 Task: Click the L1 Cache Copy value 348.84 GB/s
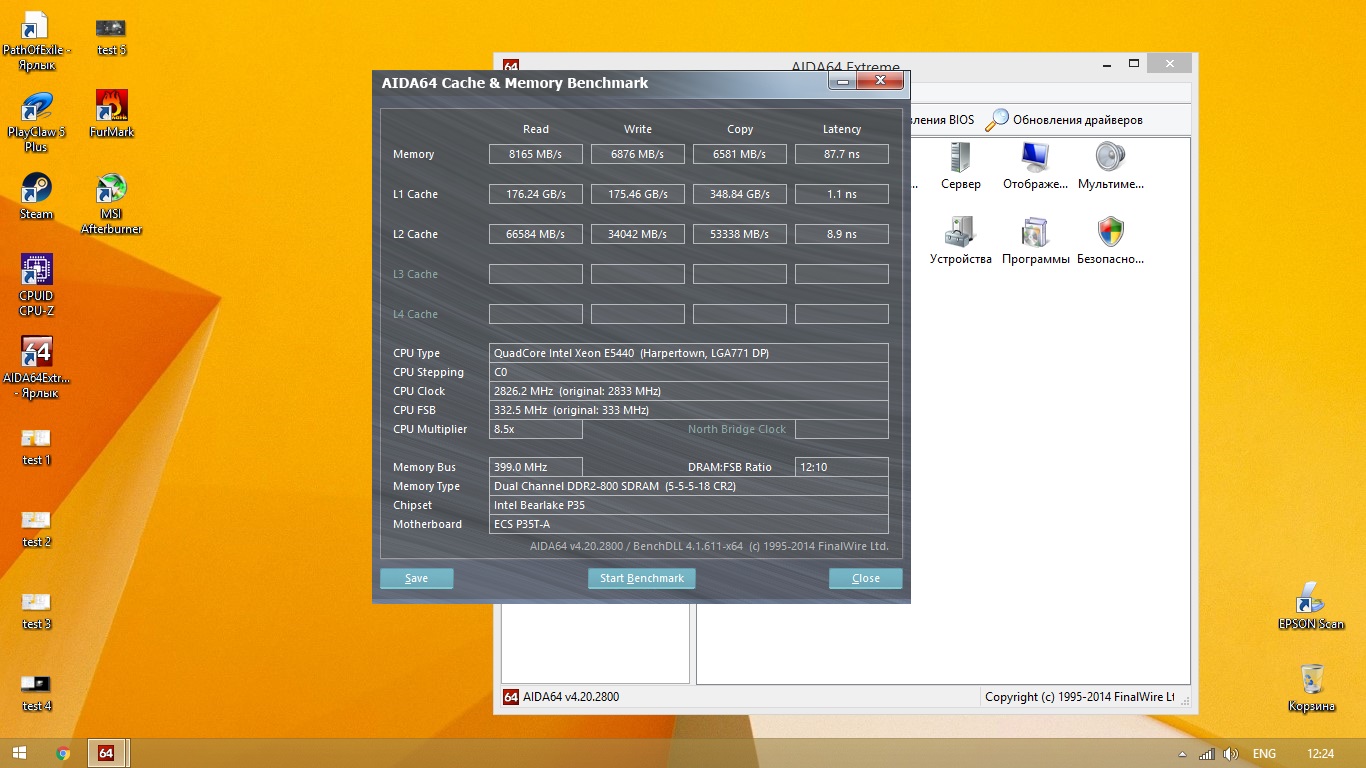pyautogui.click(x=740, y=194)
